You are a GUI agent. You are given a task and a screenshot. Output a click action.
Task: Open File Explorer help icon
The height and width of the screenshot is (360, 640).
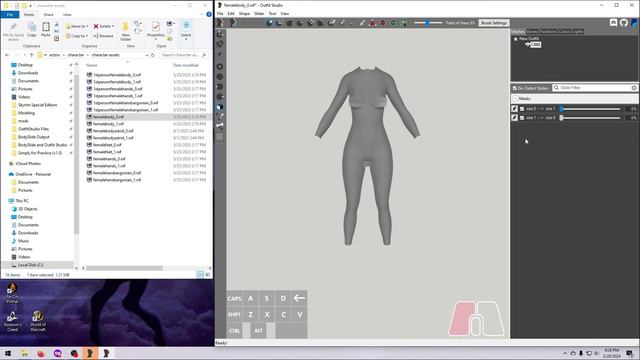coord(209,14)
